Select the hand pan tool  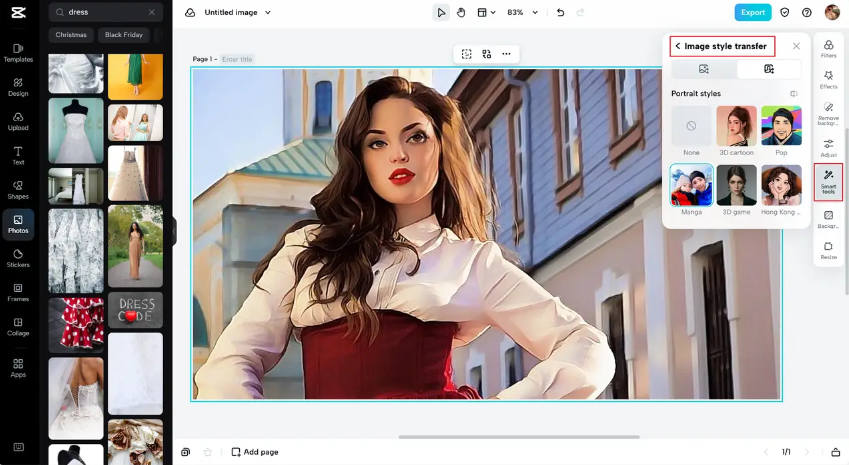click(x=461, y=12)
